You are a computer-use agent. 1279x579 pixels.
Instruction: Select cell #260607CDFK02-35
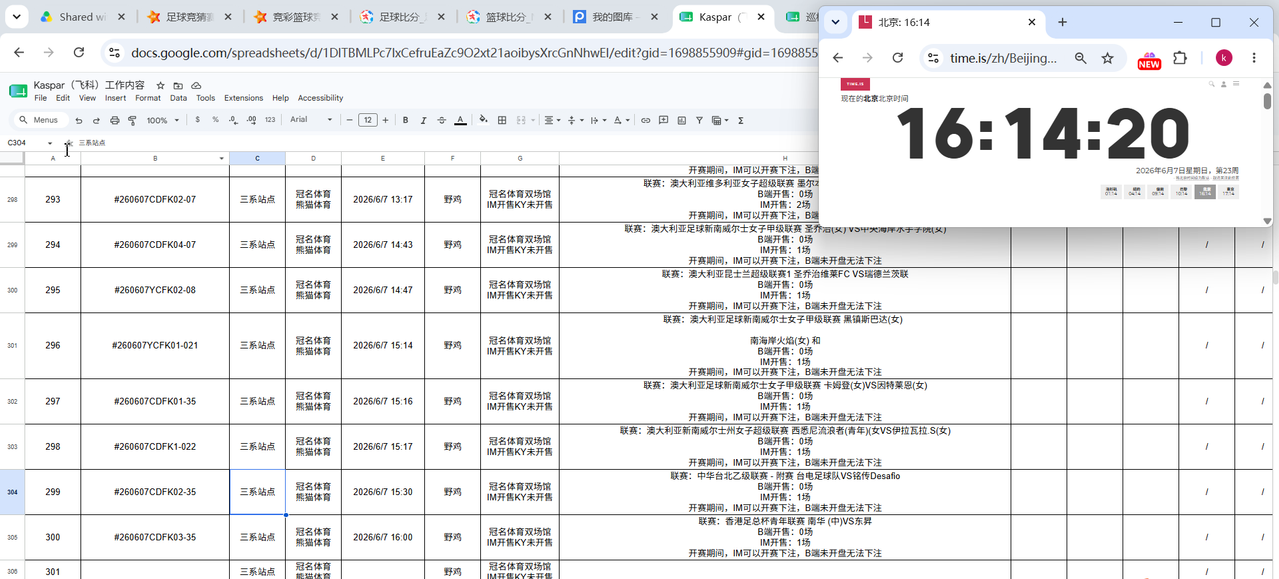point(155,492)
